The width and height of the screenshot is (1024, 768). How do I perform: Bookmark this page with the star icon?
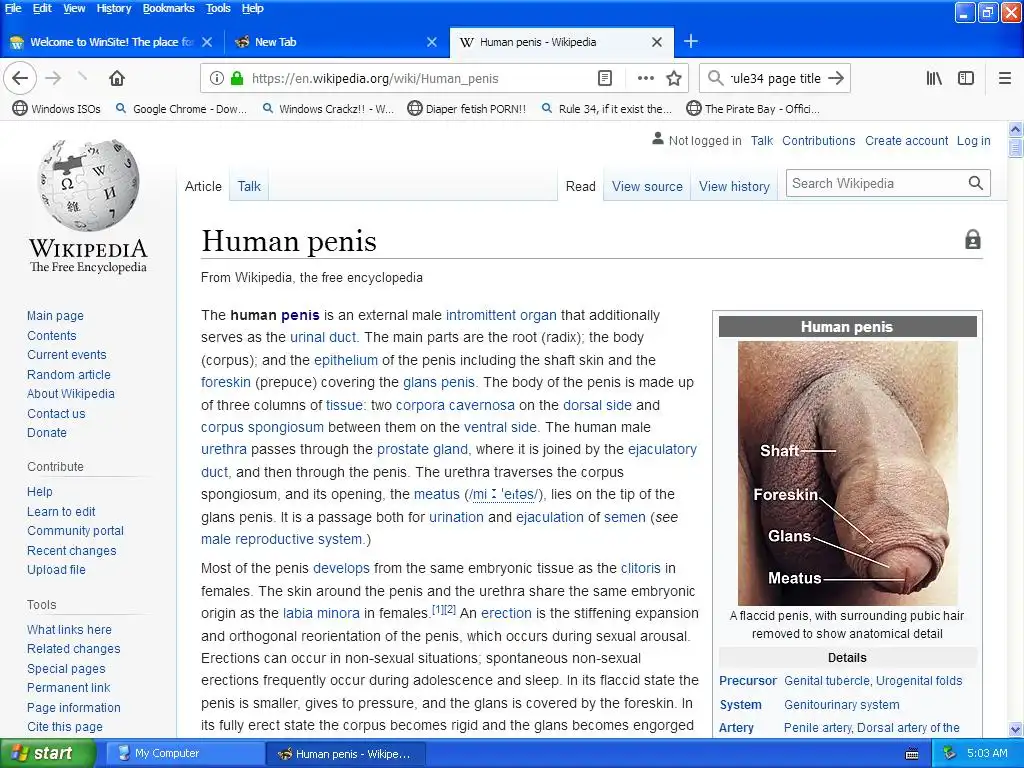click(674, 78)
